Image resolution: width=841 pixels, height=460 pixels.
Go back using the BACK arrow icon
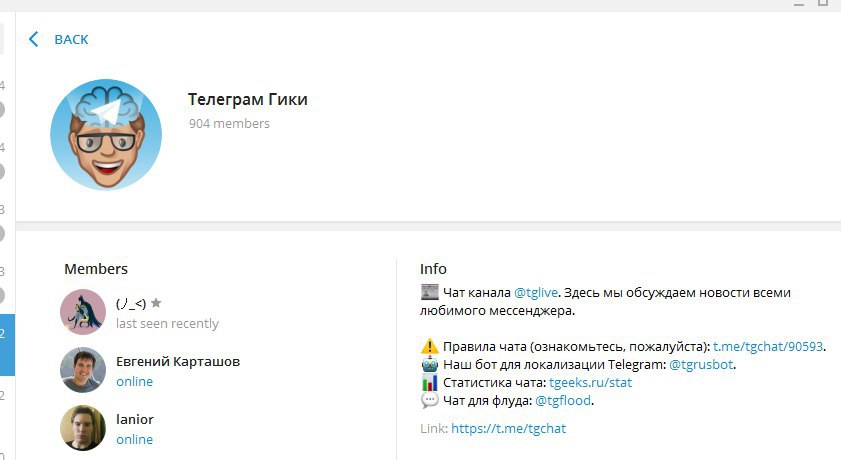(33, 39)
